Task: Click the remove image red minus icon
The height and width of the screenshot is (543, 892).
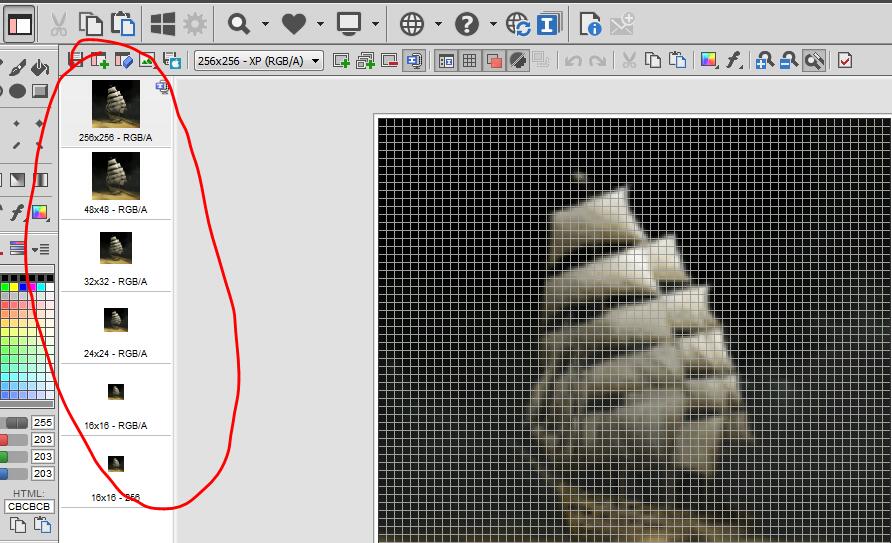Action: (x=389, y=60)
